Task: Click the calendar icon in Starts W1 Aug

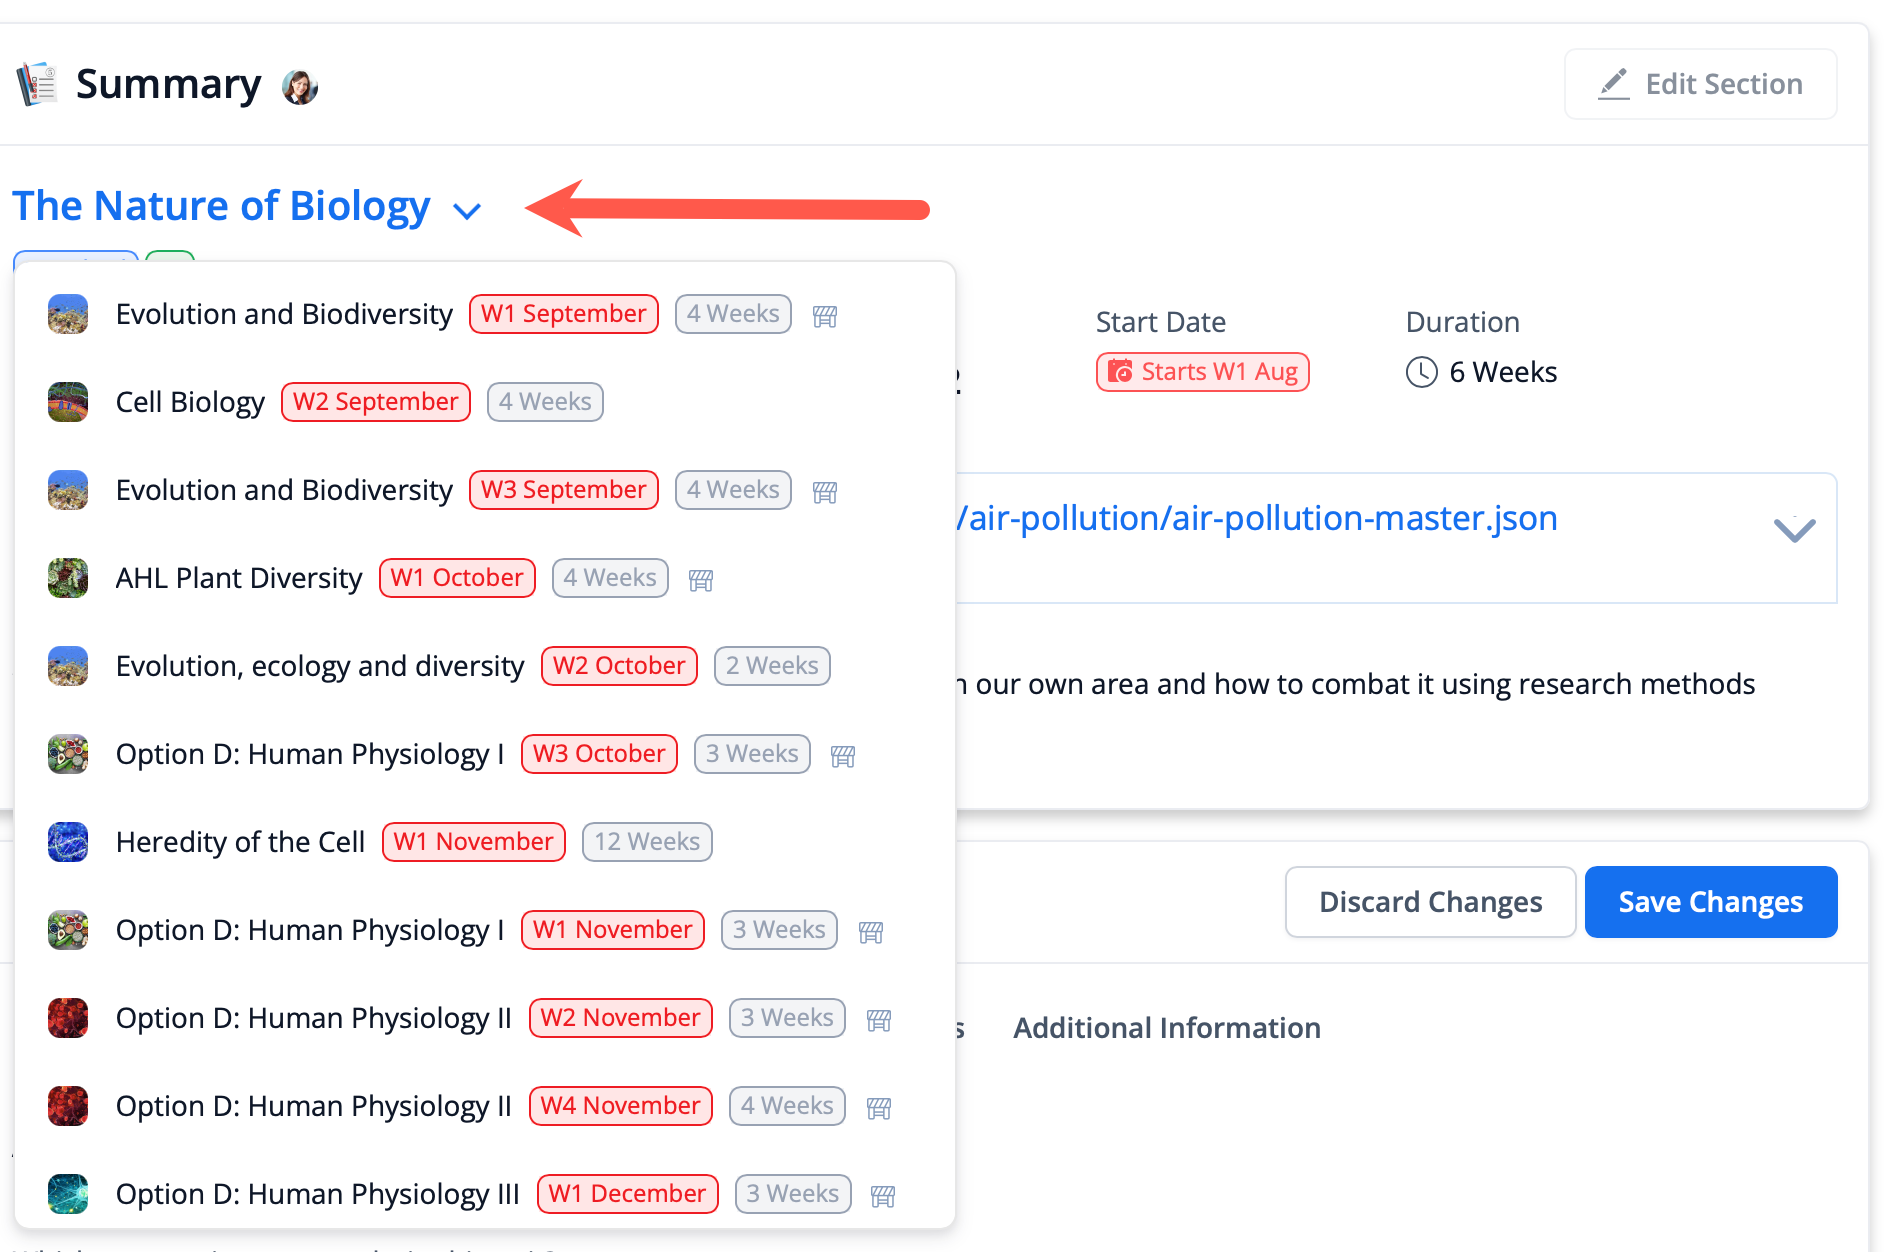Action: tap(1120, 372)
